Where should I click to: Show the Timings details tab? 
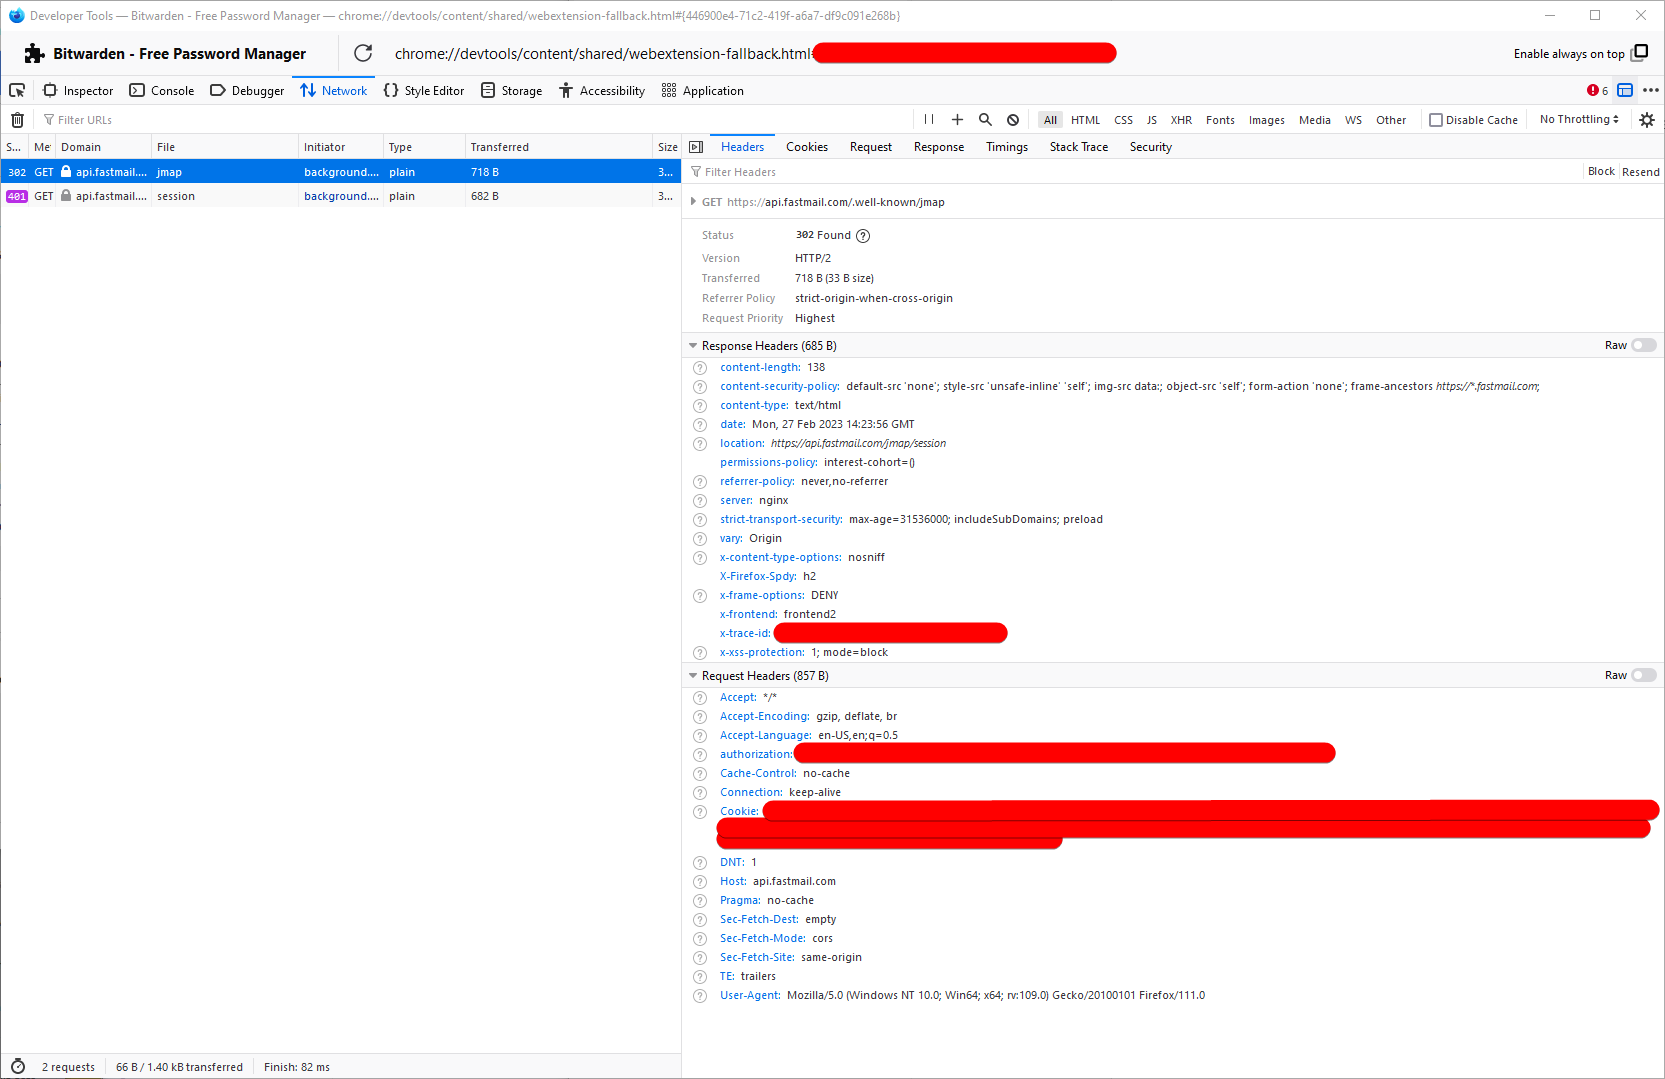[1007, 147]
